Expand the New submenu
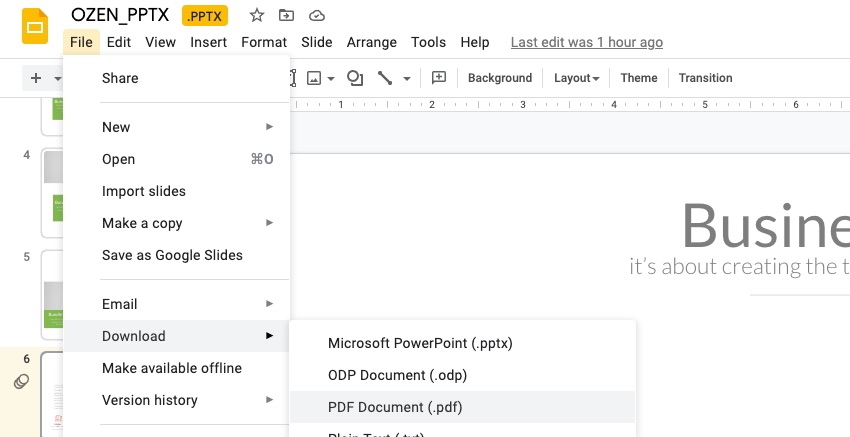 point(177,127)
